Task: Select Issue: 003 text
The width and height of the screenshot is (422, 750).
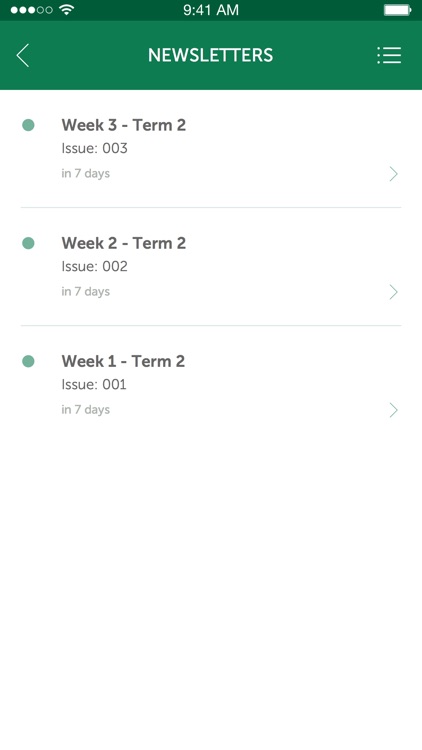Action: point(94,148)
